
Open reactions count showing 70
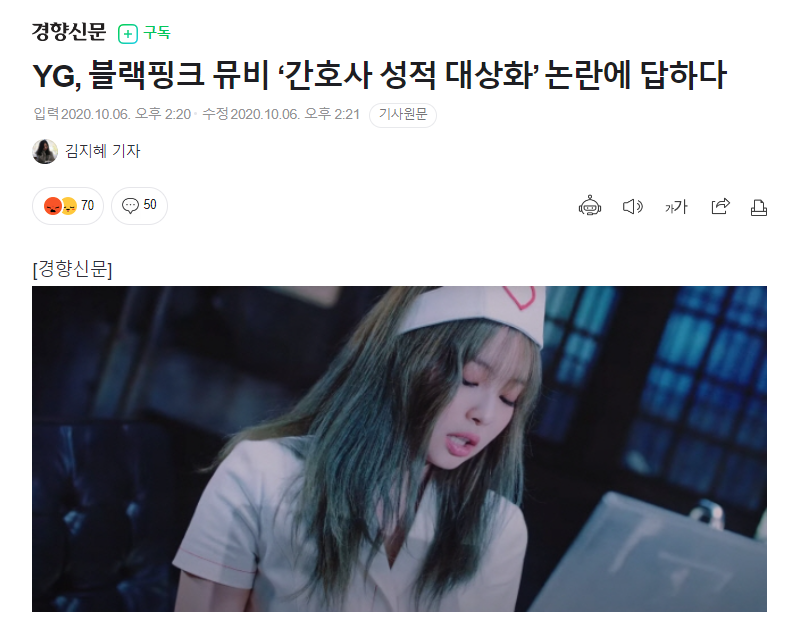coord(87,205)
